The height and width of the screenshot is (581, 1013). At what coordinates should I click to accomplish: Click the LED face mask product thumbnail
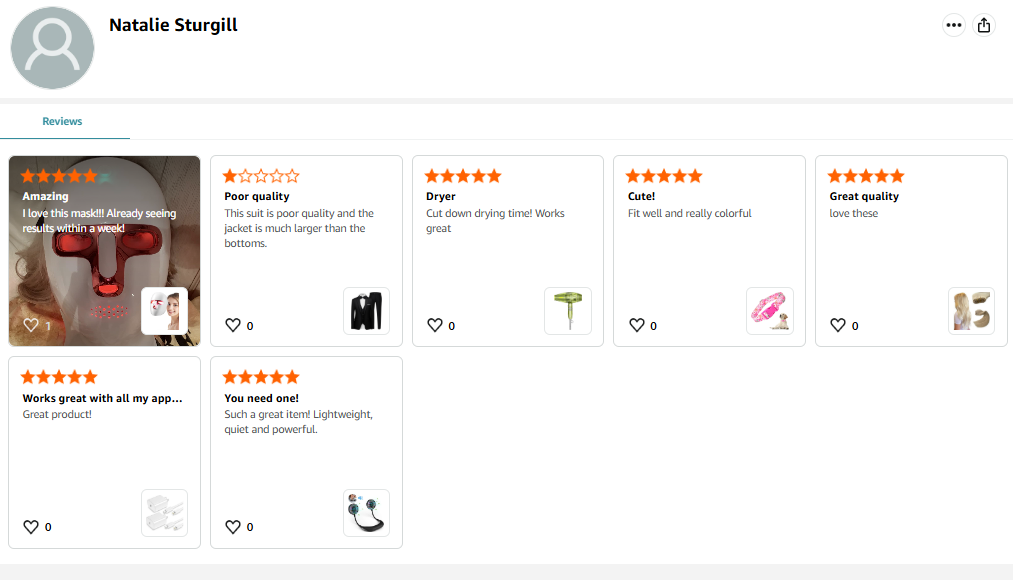(164, 311)
